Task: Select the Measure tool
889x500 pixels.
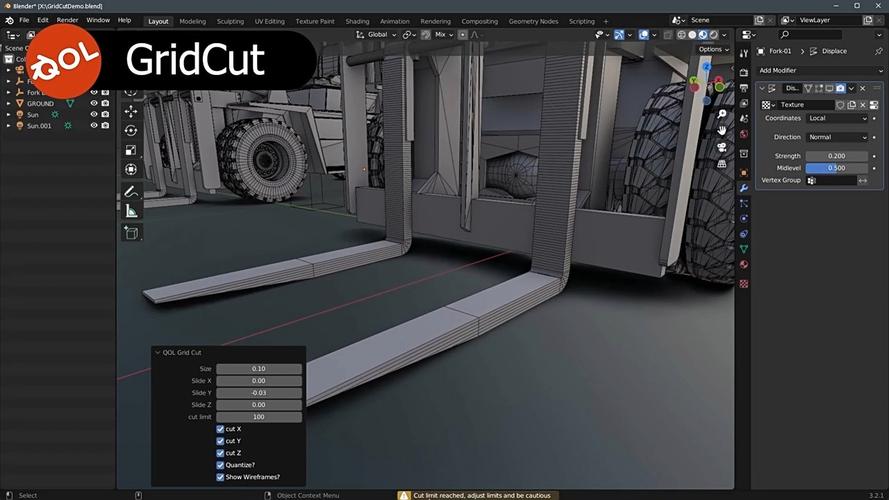Action: coord(131,211)
